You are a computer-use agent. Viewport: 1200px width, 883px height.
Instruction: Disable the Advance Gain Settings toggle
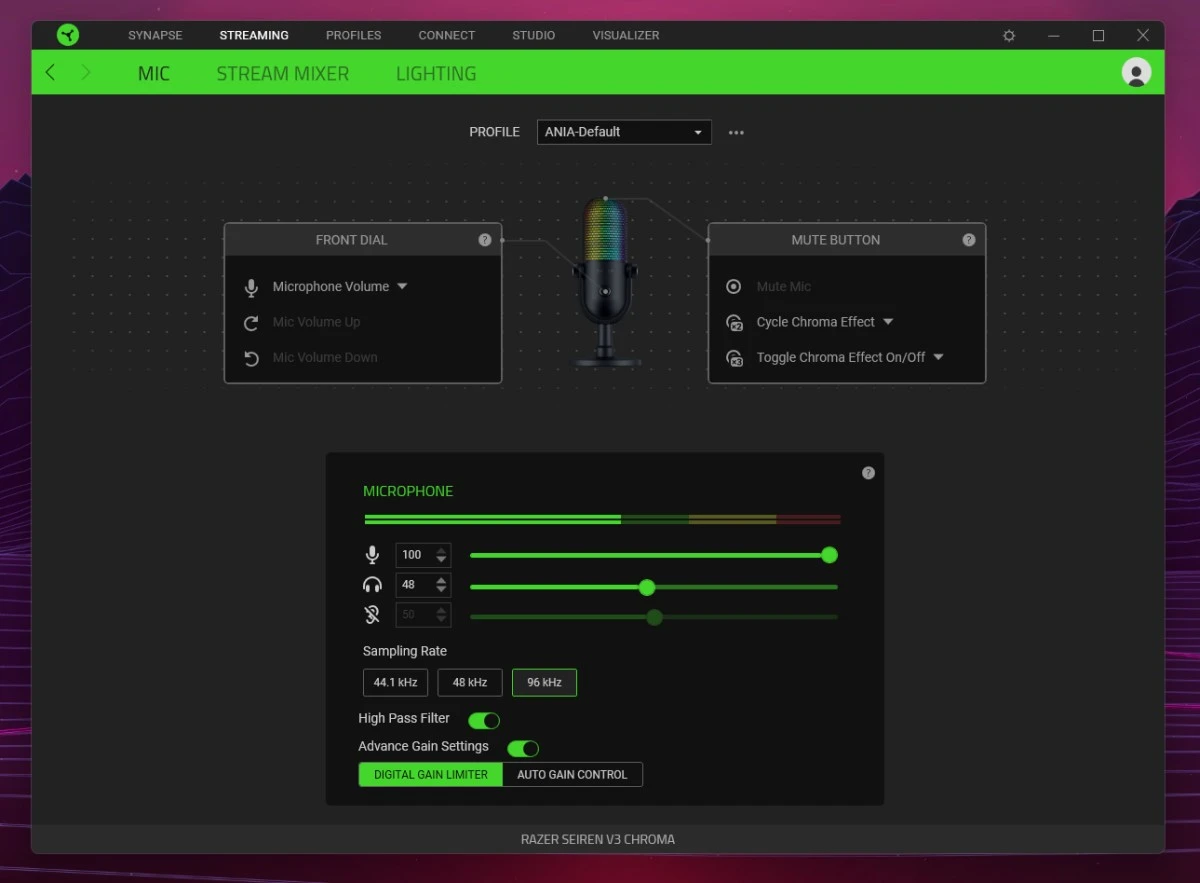523,748
